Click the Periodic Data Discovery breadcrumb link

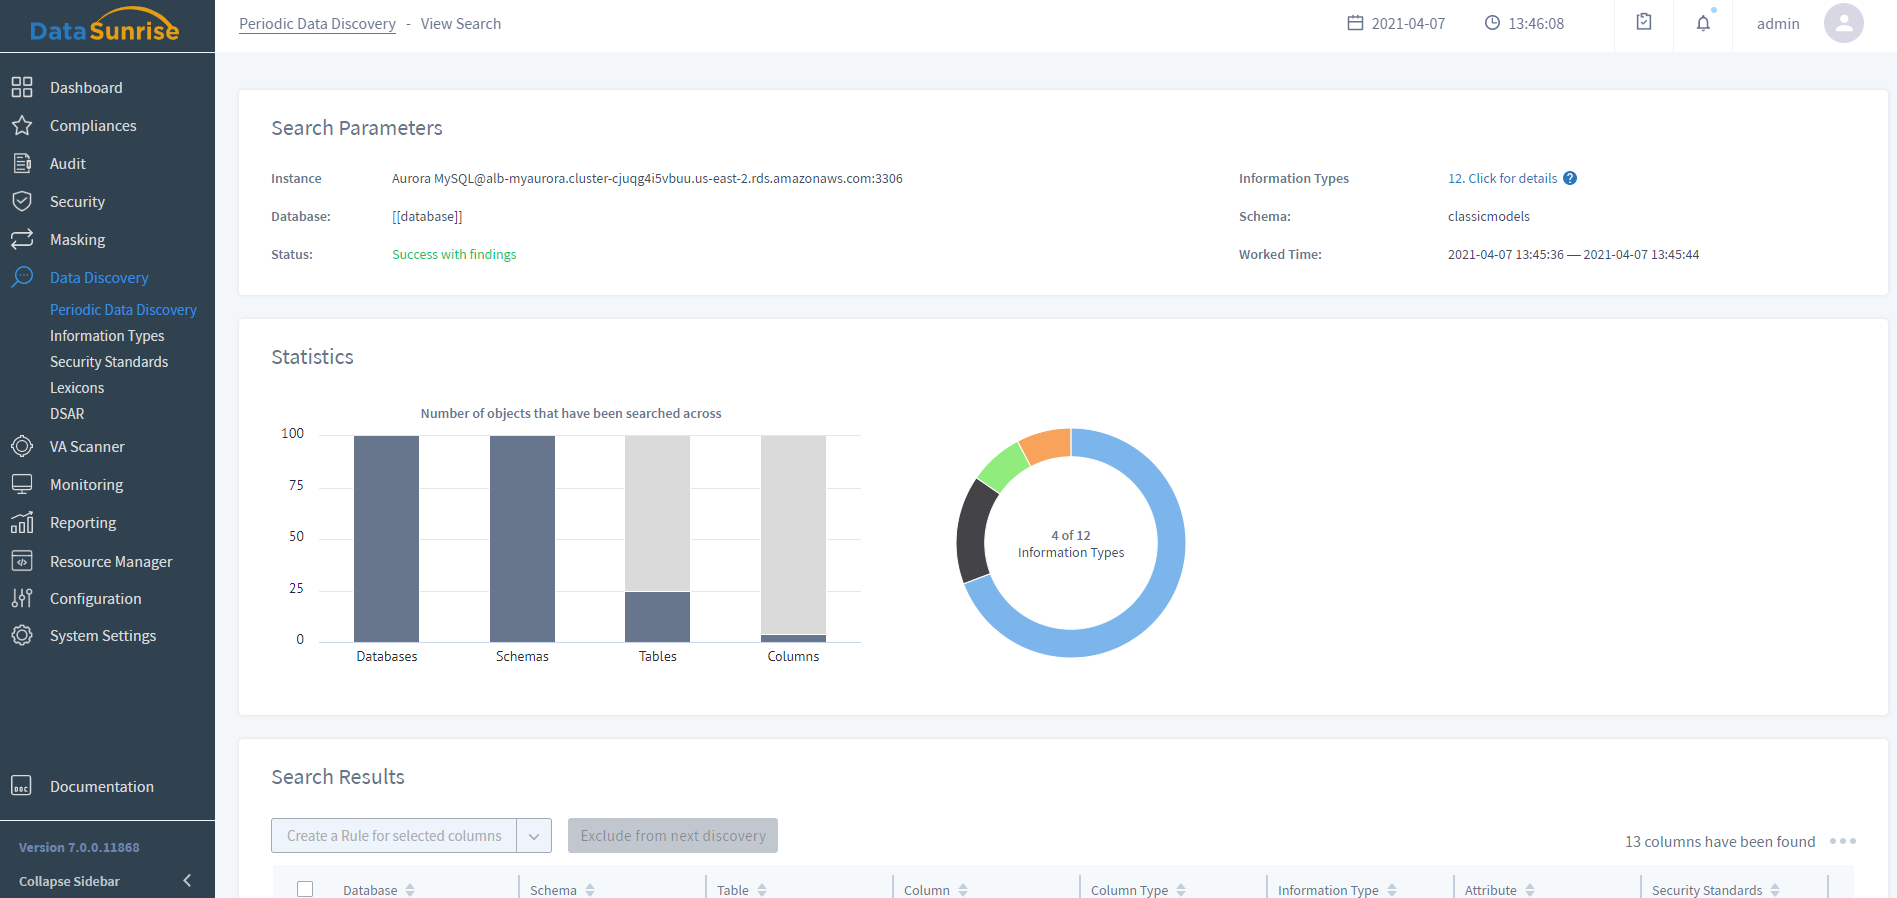(317, 24)
